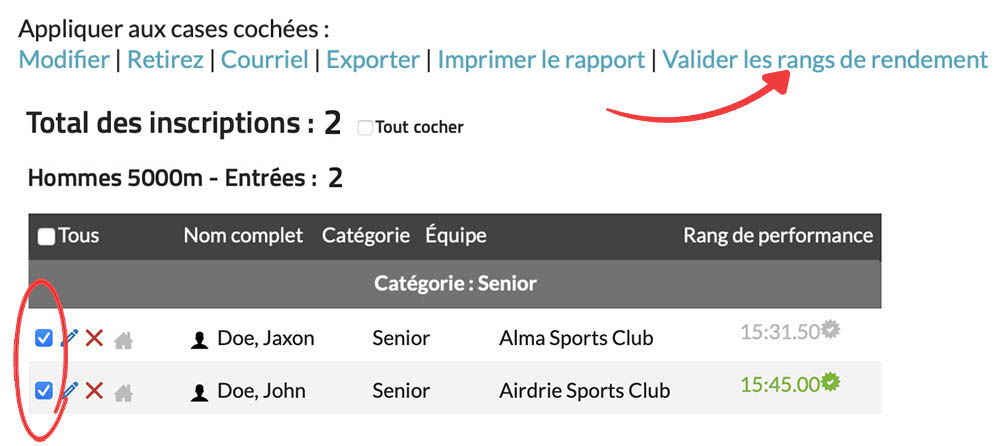Click home icon in Doe, Jaxon row
Image resolution: width=1000 pixels, height=446 pixels.
click(x=123, y=340)
